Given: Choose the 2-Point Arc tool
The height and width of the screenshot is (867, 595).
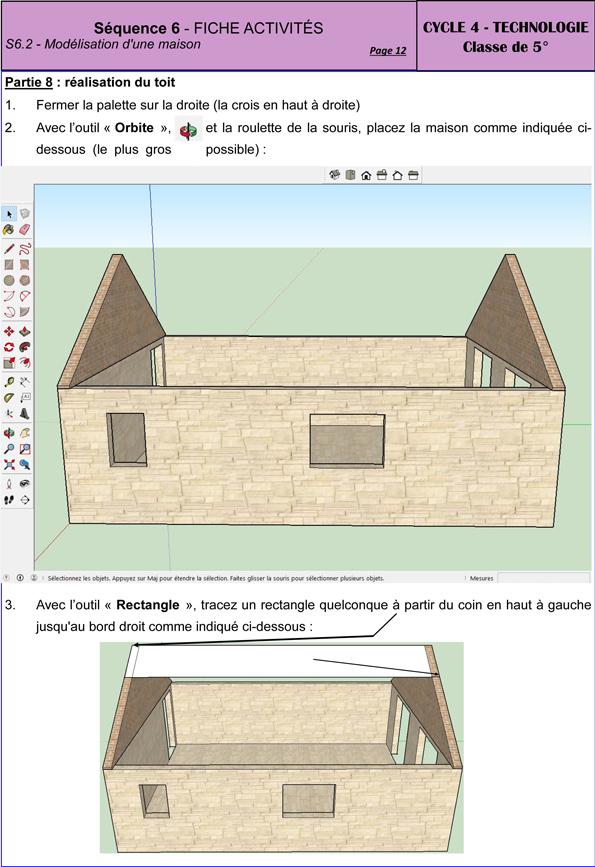Looking at the screenshot, I should click(24, 296).
